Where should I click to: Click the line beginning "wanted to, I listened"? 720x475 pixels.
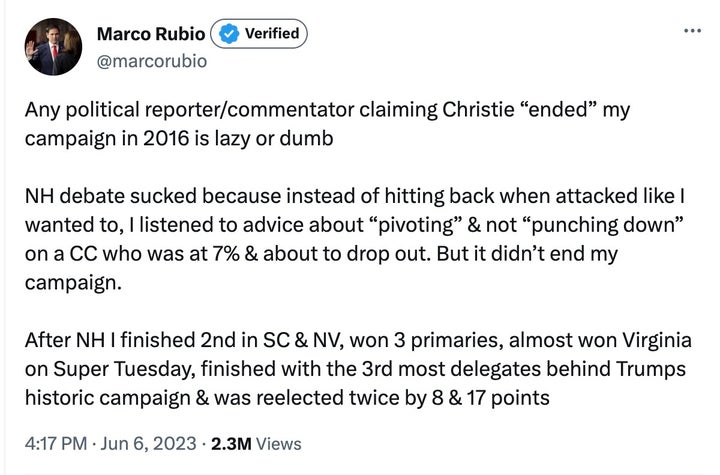pyautogui.click(x=354, y=225)
